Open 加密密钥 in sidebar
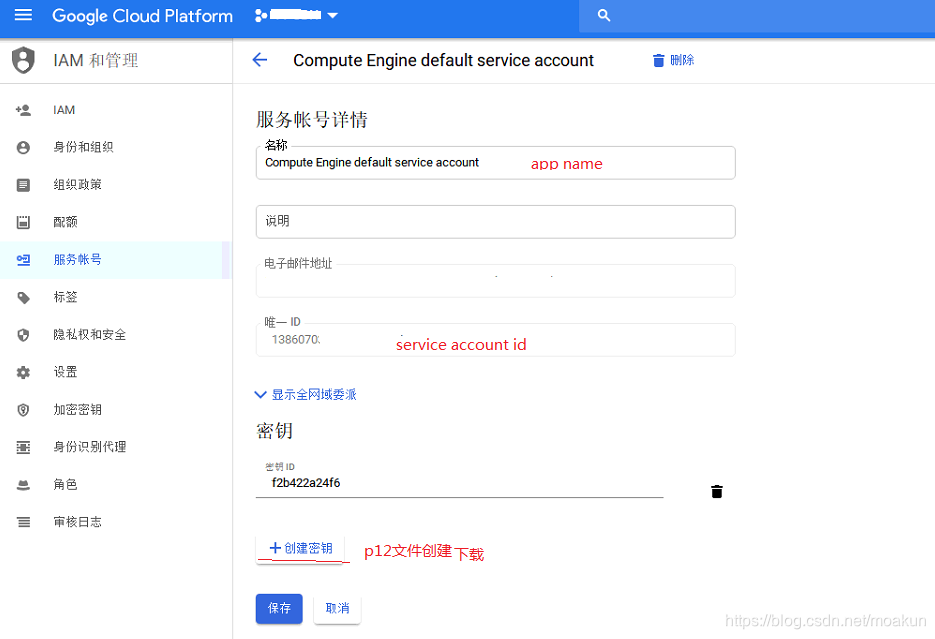Screen dimensions: 935x639 116,410
